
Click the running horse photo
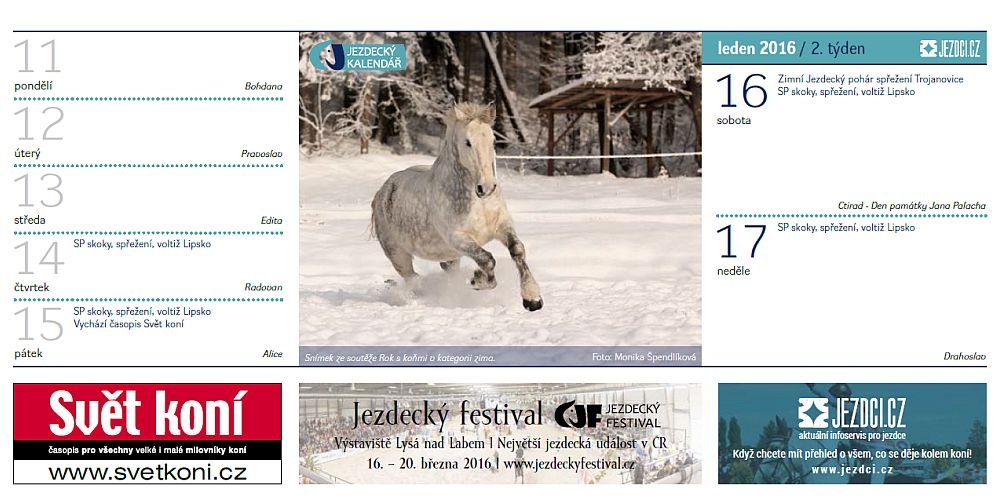click(500, 200)
